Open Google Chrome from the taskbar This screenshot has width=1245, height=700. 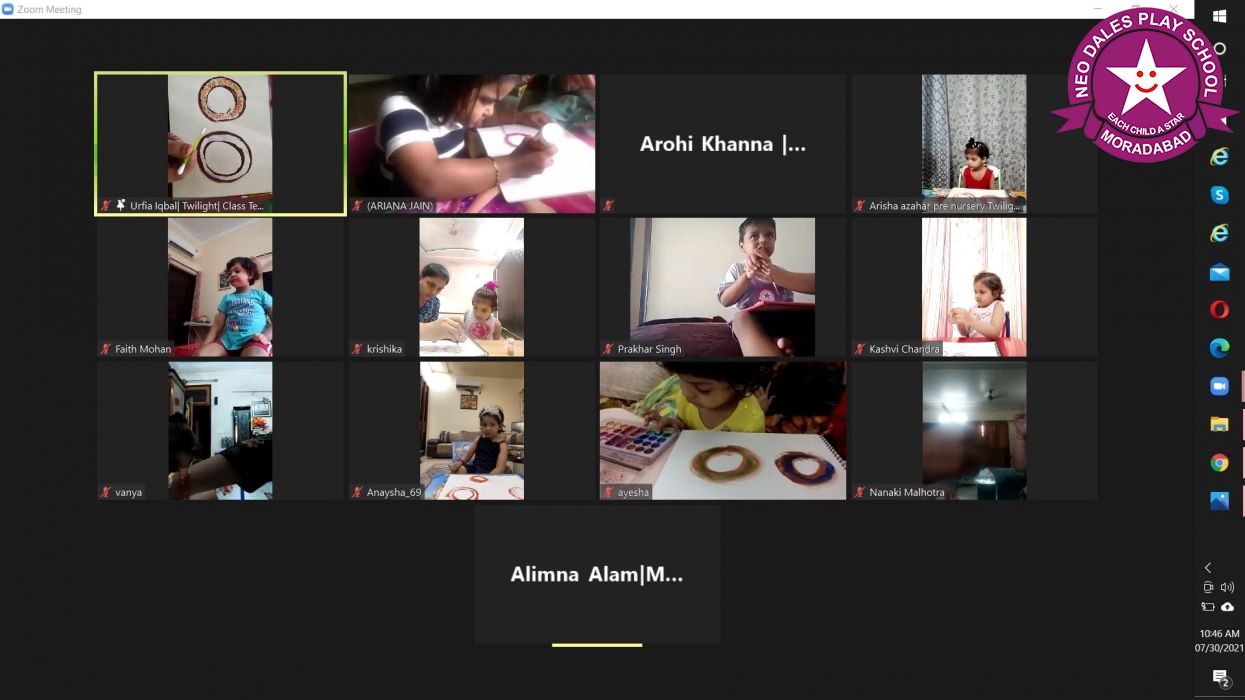click(1219, 463)
